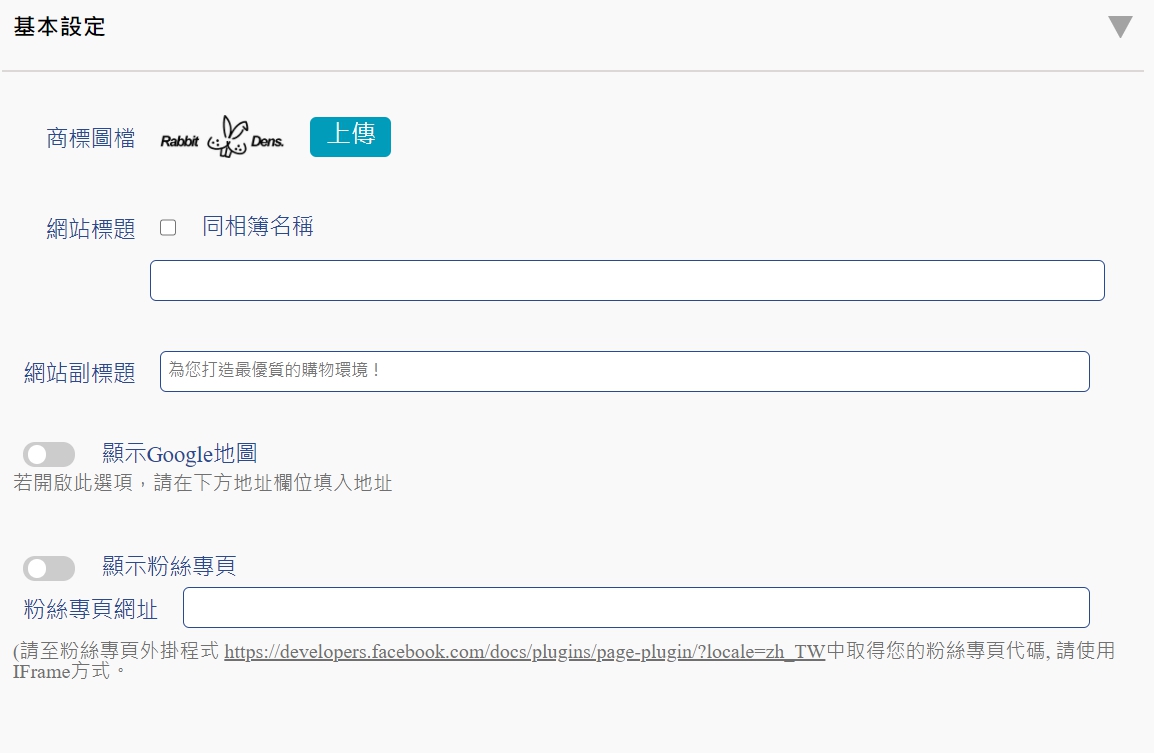Focus the 粉絲專頁網址 input field
The image size is (1154, 753).
pyautogui.click(x=636, y=607)
